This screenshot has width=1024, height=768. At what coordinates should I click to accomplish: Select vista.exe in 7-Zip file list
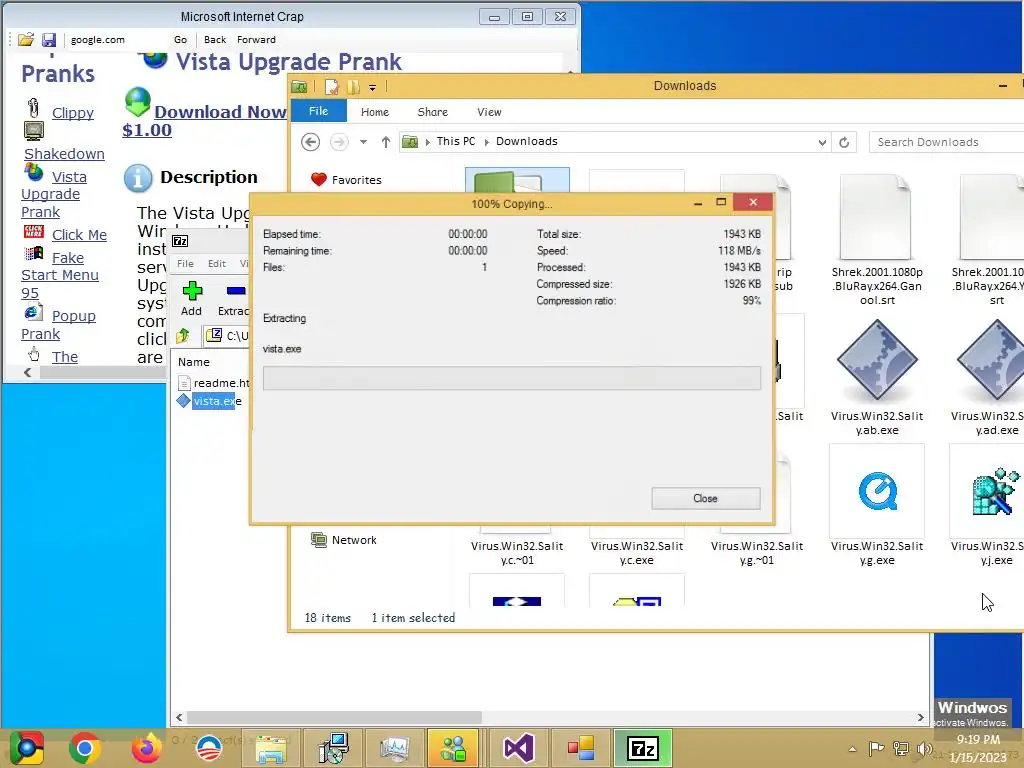[x=210, y=401]
